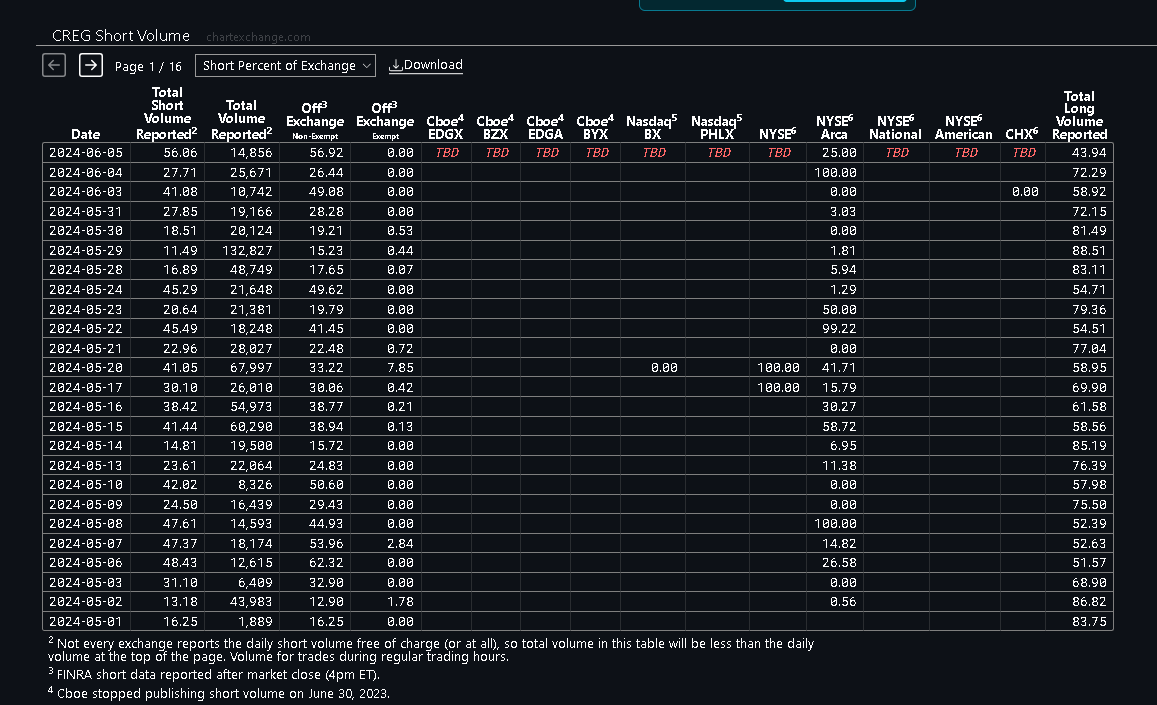Select Nasdaq PHLX column header
Image resolution: width=1157 pixels, height=705 pixels.
tap(716, 127)
